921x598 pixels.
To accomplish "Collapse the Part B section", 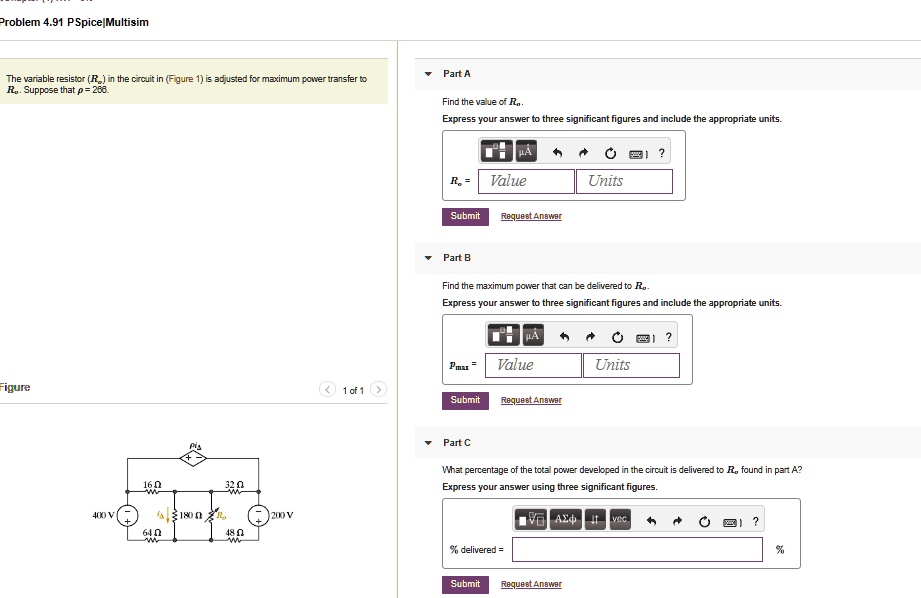I will 428,257.
